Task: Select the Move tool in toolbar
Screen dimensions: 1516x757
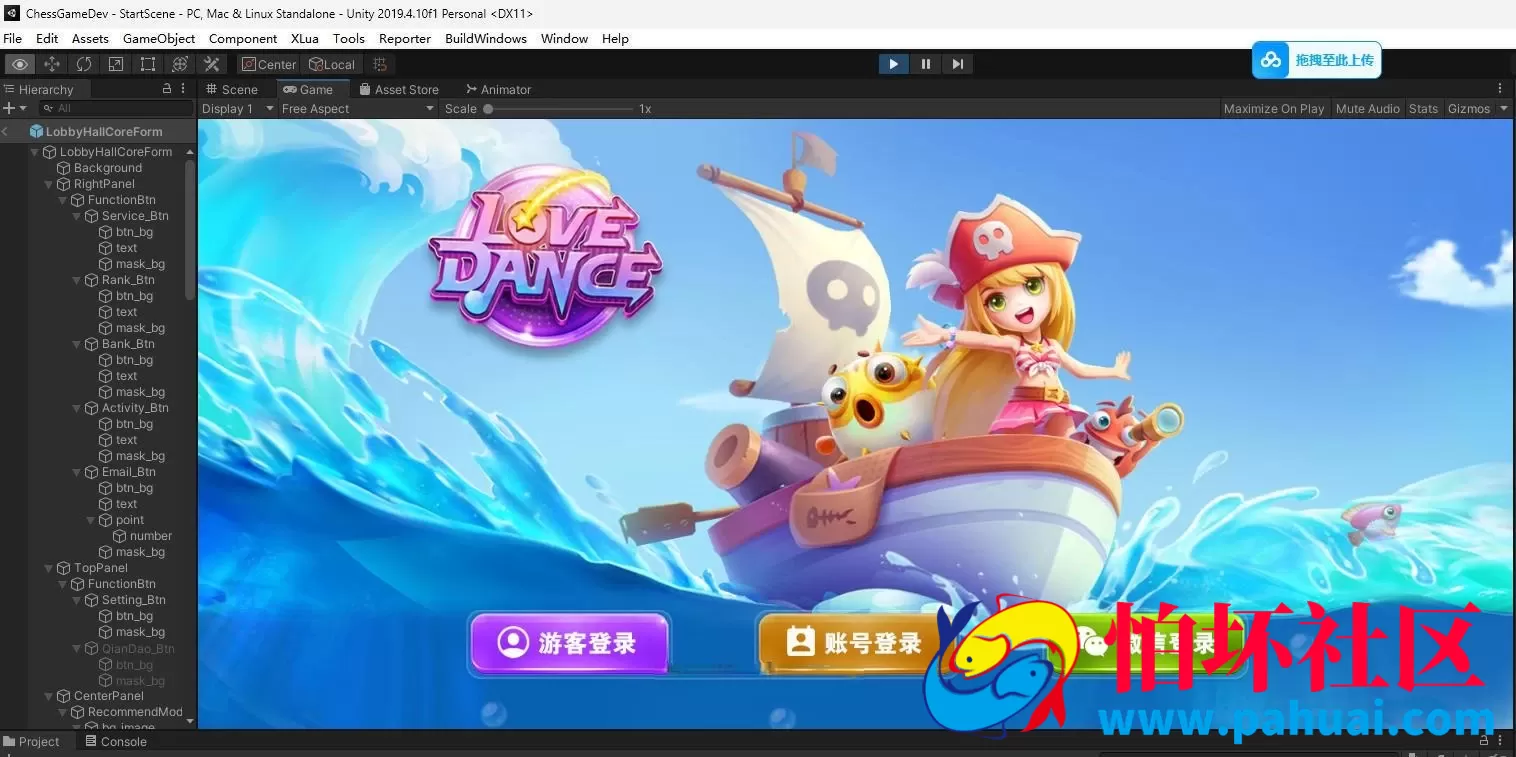Action: coord(52,64)
